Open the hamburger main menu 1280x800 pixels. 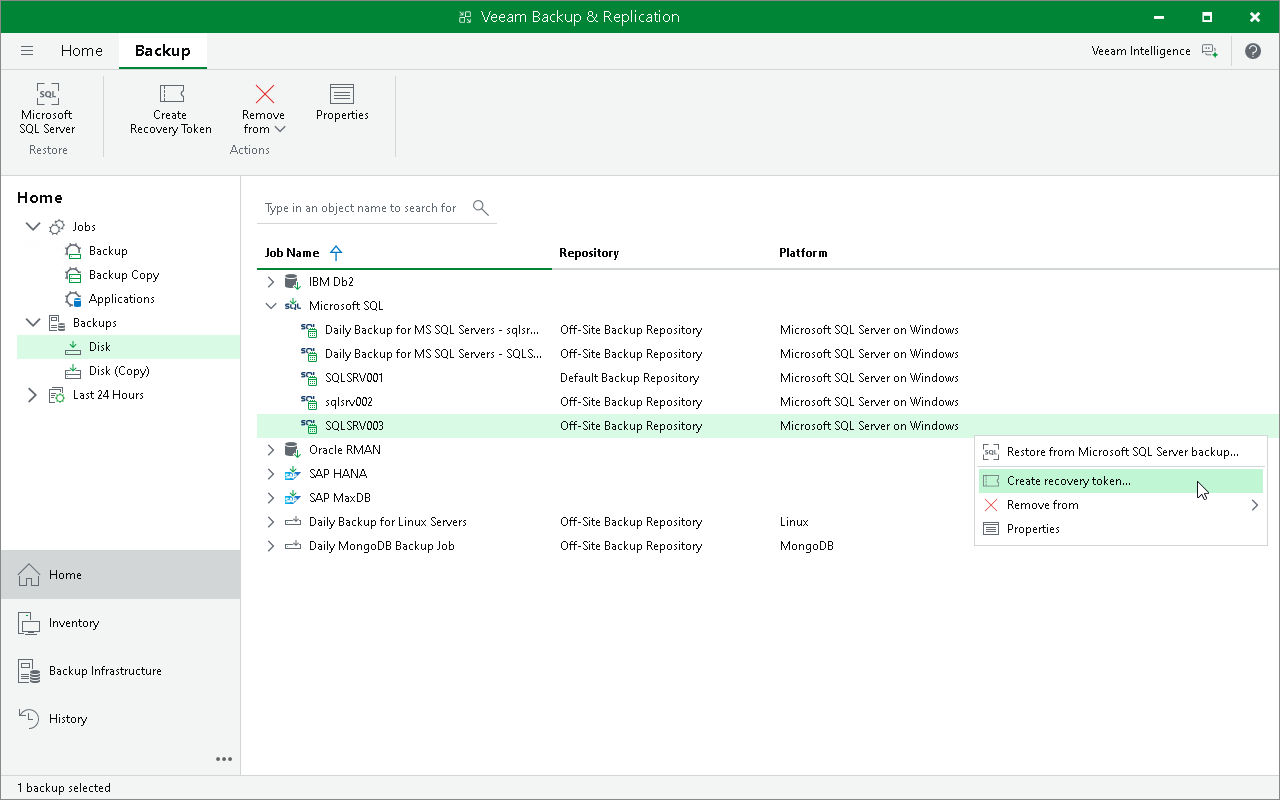[27, 51]
